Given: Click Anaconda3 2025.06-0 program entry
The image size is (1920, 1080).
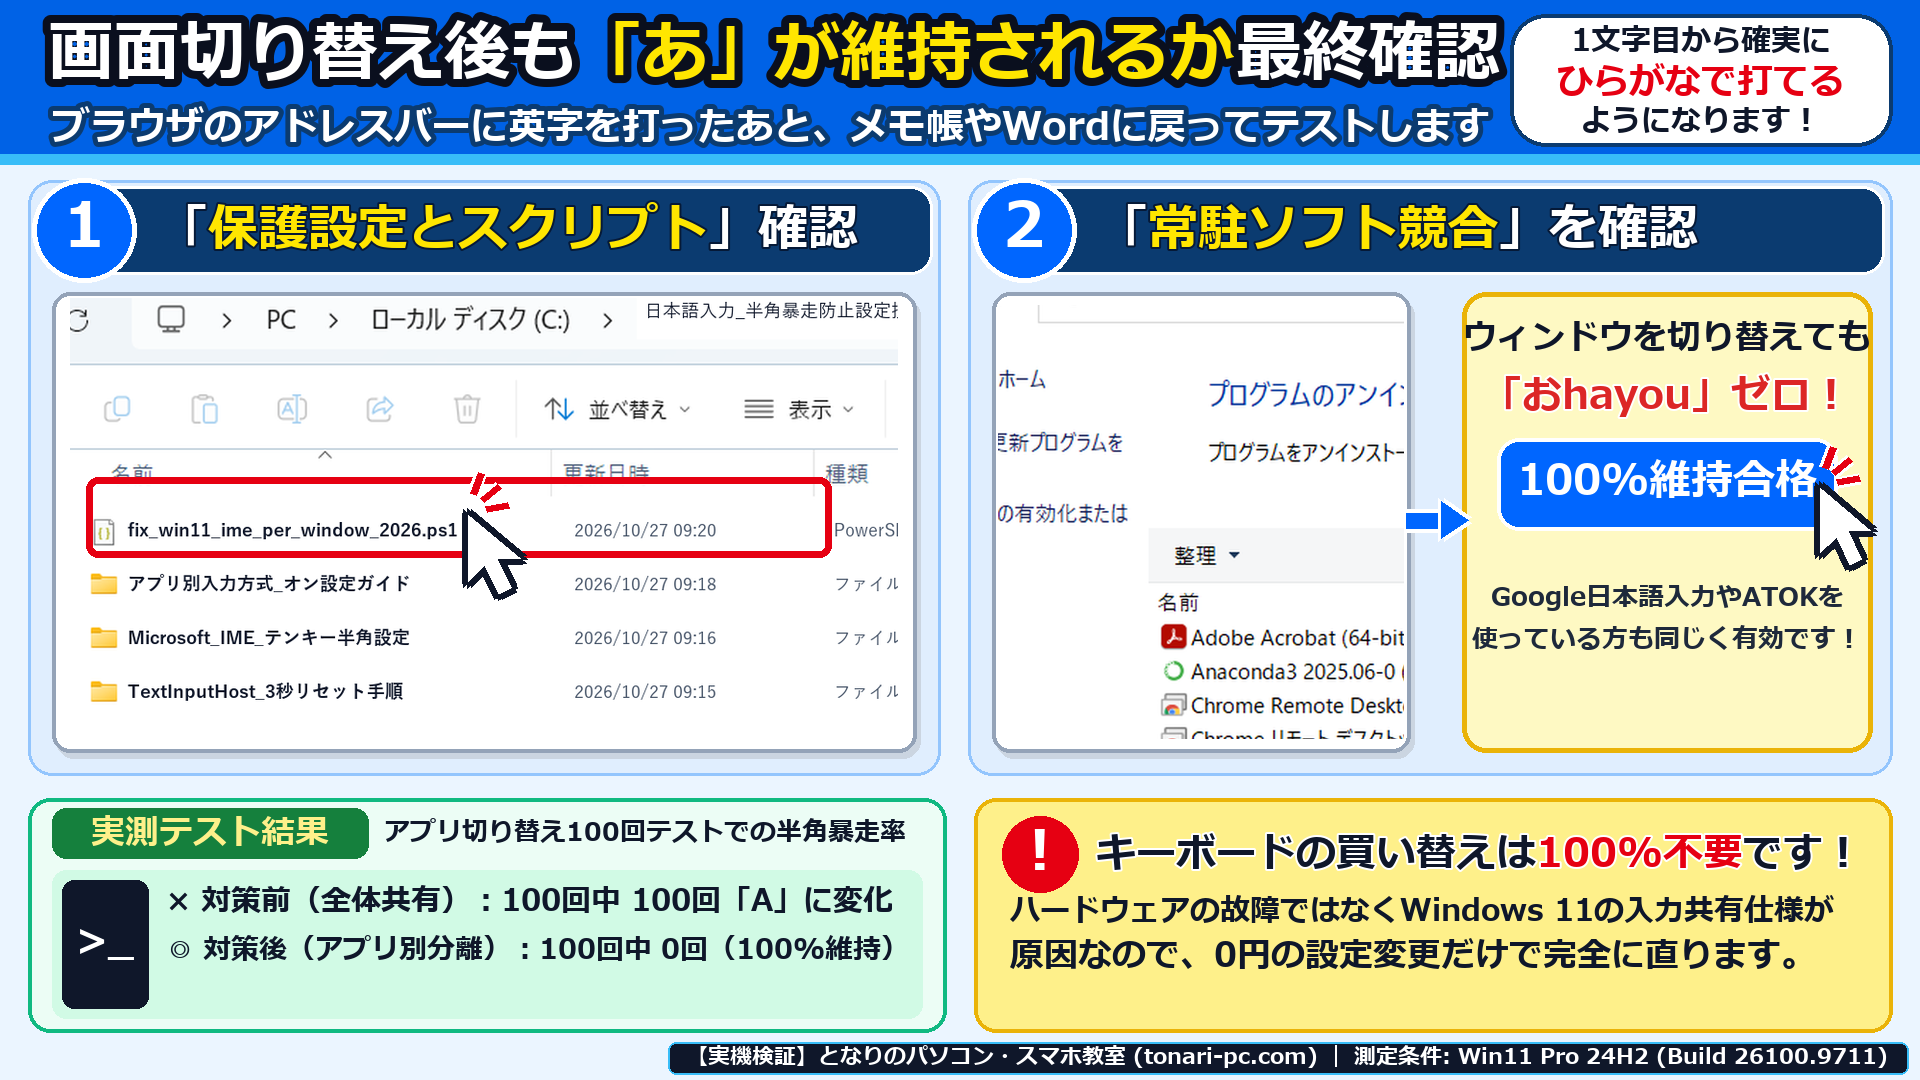Looking at the screenshot, I should (1282, 672).
